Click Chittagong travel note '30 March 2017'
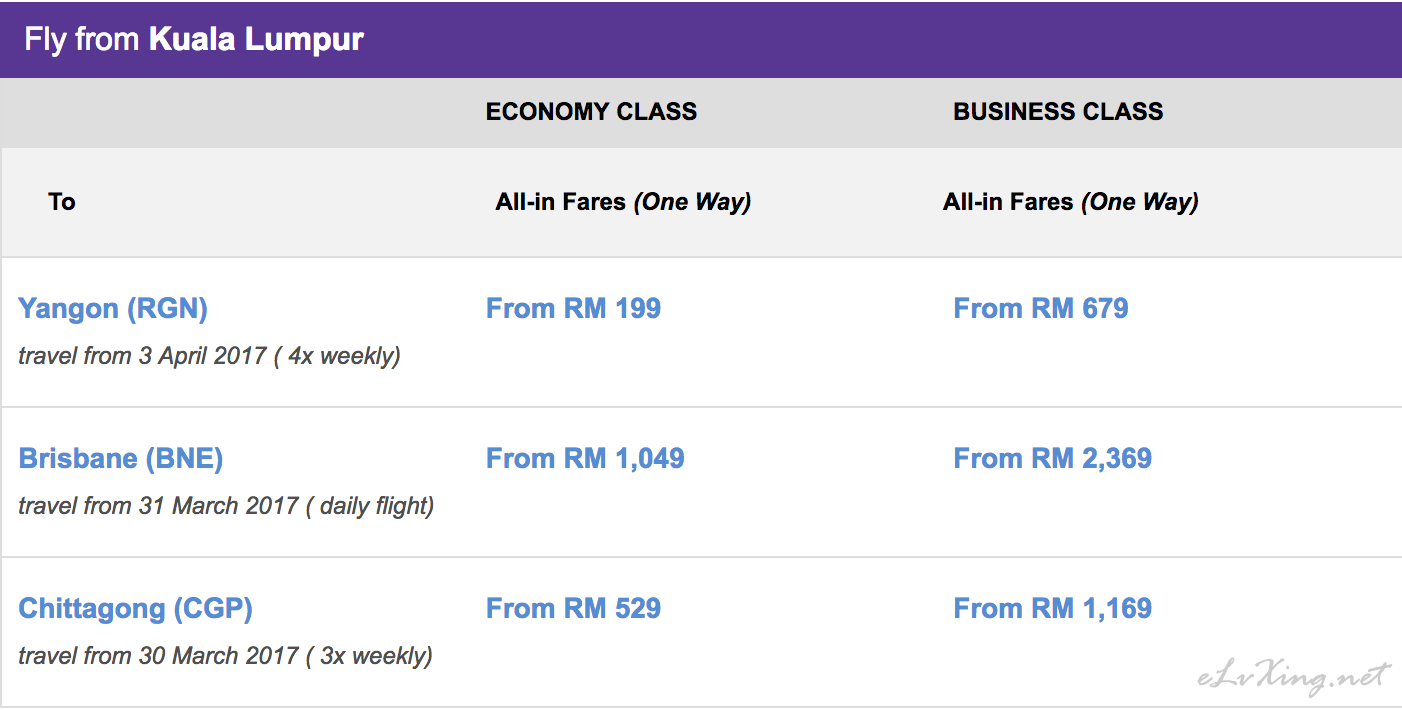The height and width of the screenshot is (710, 1402). tap(218, 656)
